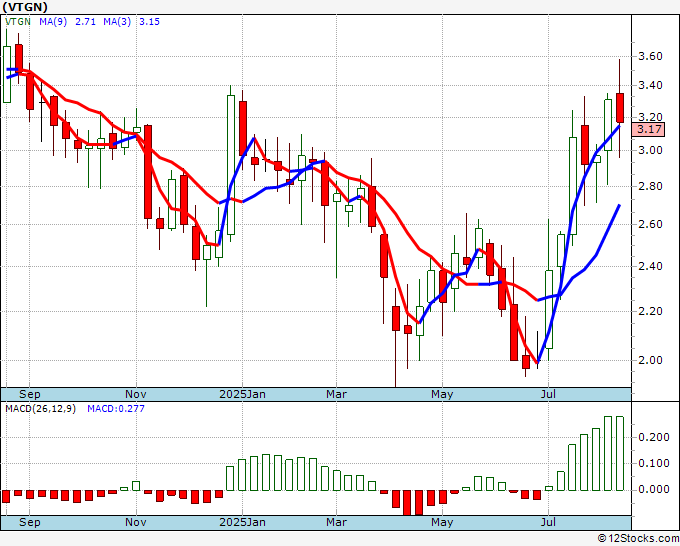Viewport: 680px width, 546px height.
Task: Open the 12Stocks.com copyright link
Action: tap(638, 538)
